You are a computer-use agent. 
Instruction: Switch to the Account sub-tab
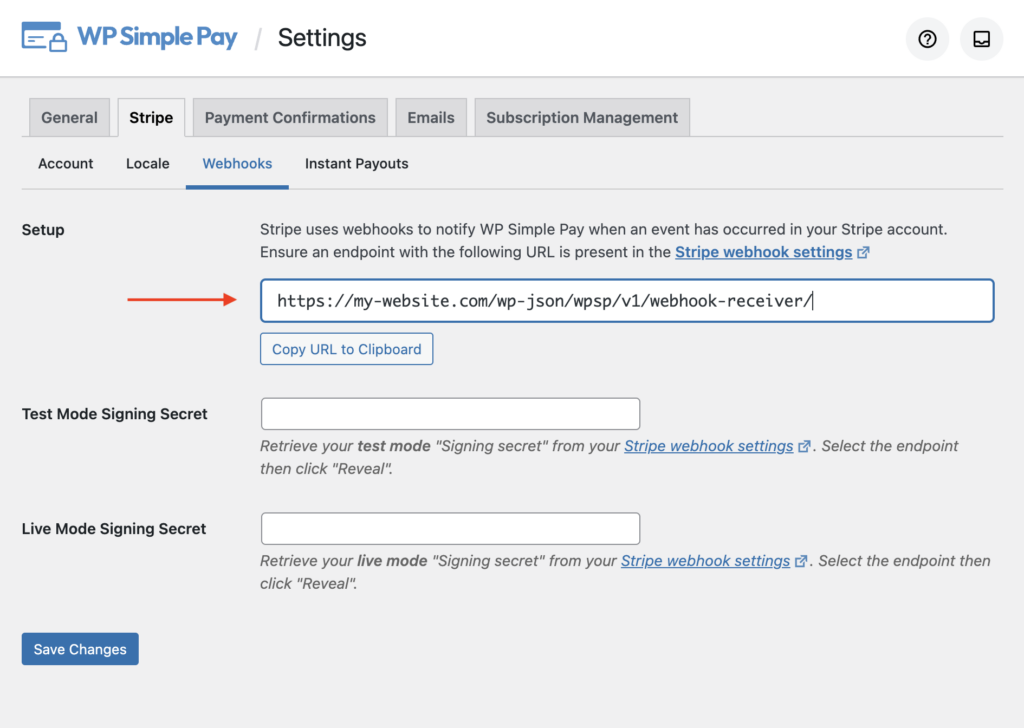(x=66, y=163)
